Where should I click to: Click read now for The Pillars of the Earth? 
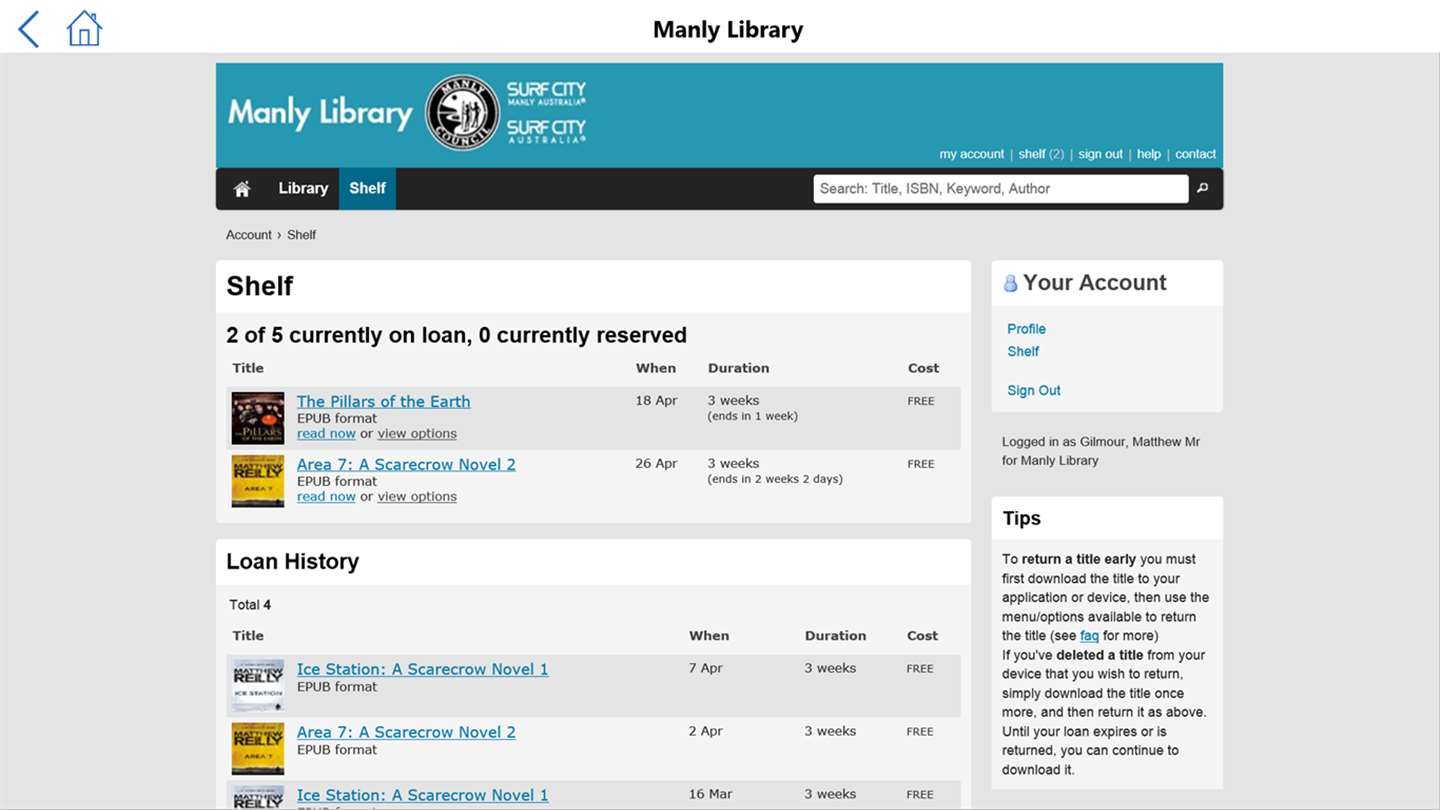(x=326, y=433)
